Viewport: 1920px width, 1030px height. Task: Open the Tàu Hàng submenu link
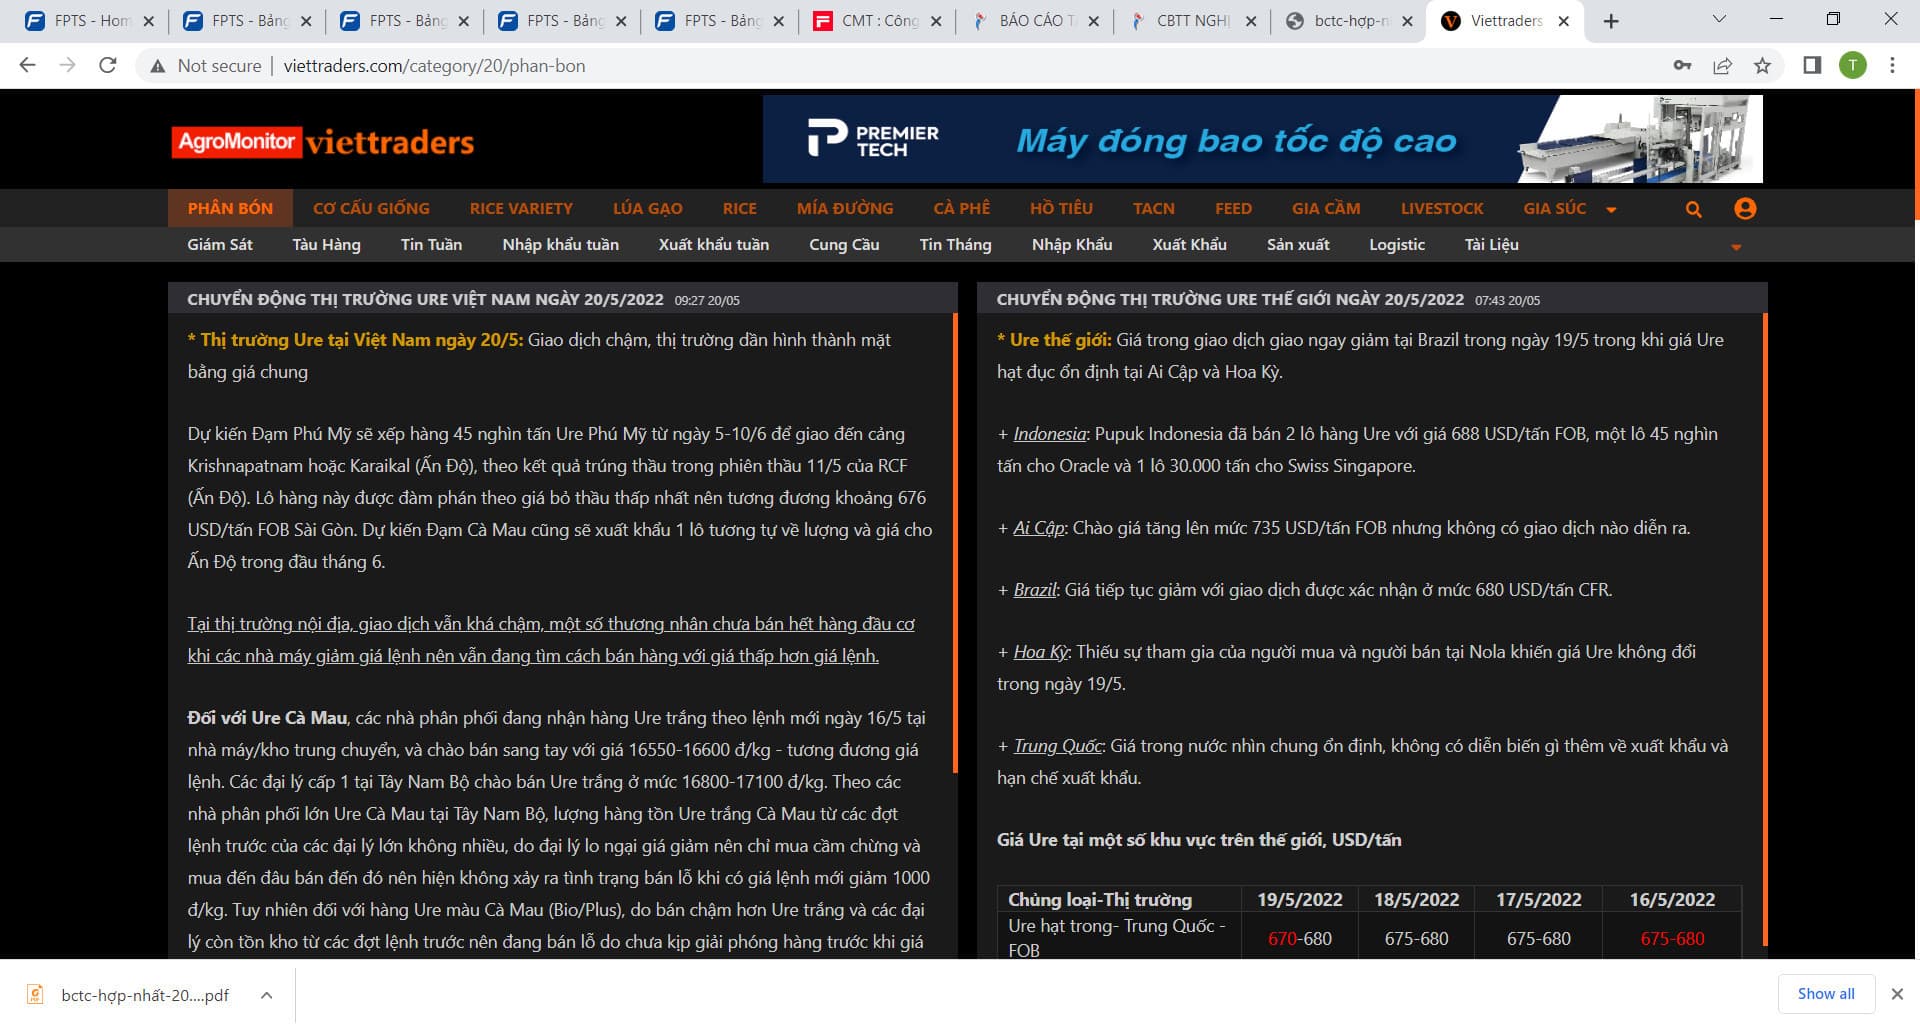[x=326, y=244]
